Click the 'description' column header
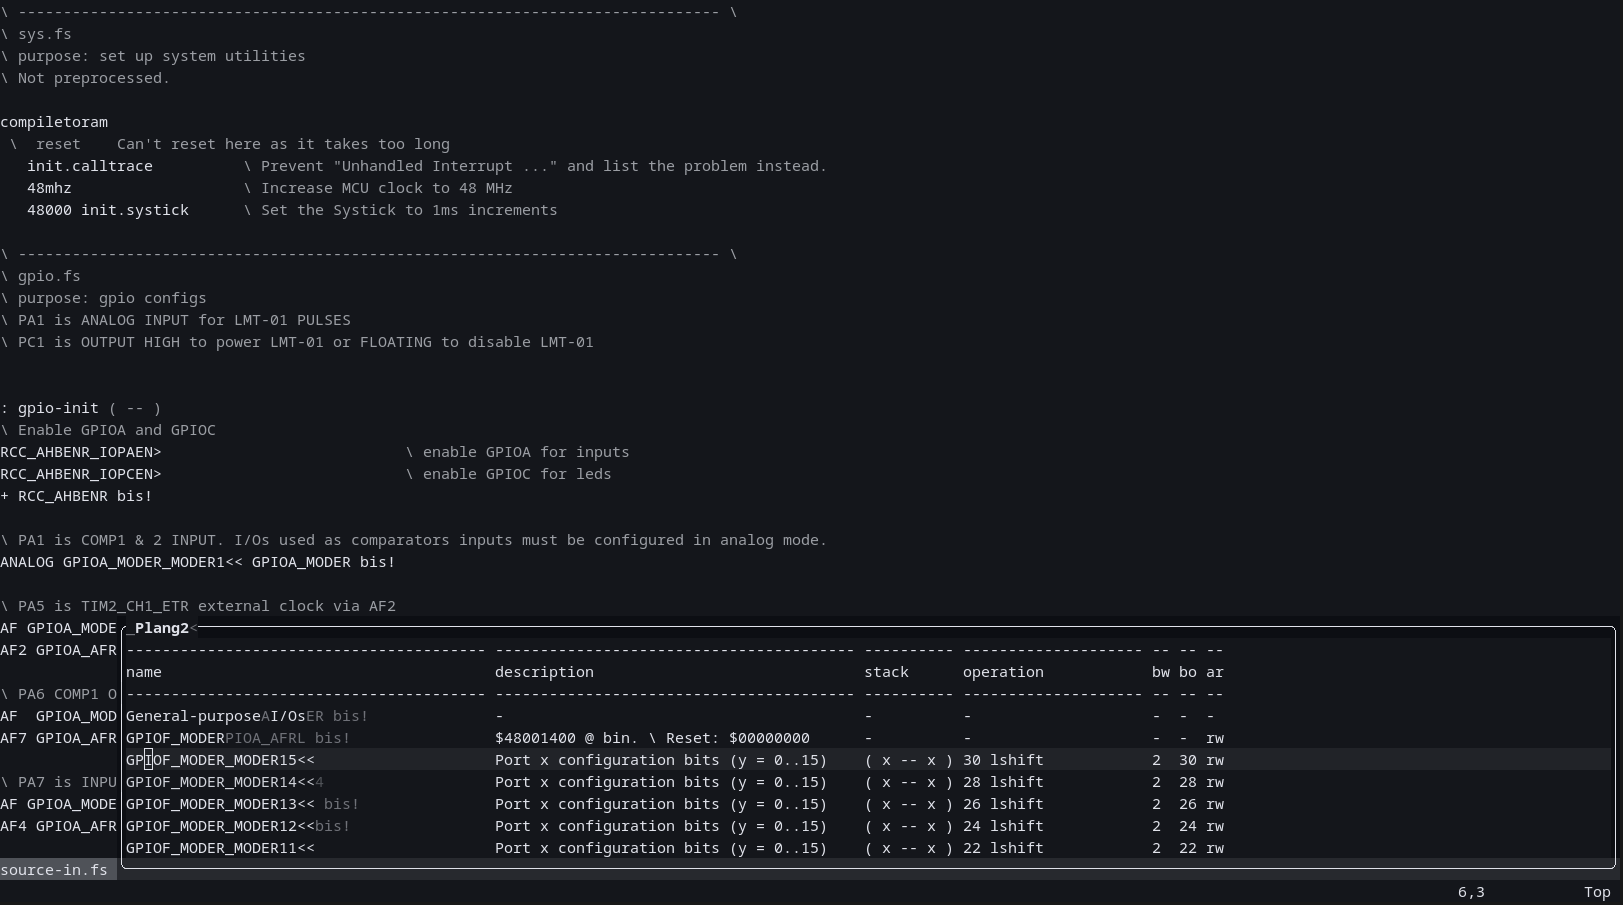The width and height of the screenshot is (1623, 905). (544, 672)
